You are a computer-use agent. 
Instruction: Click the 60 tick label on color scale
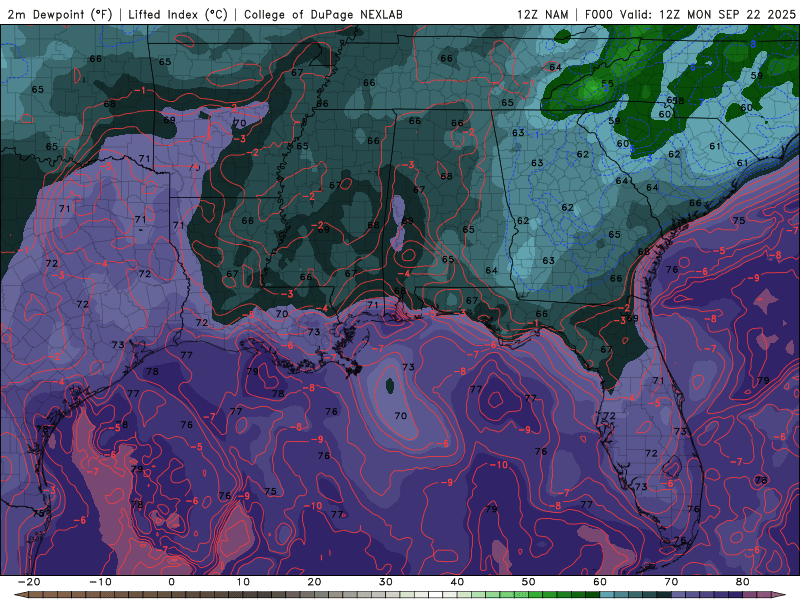[600, 582]
